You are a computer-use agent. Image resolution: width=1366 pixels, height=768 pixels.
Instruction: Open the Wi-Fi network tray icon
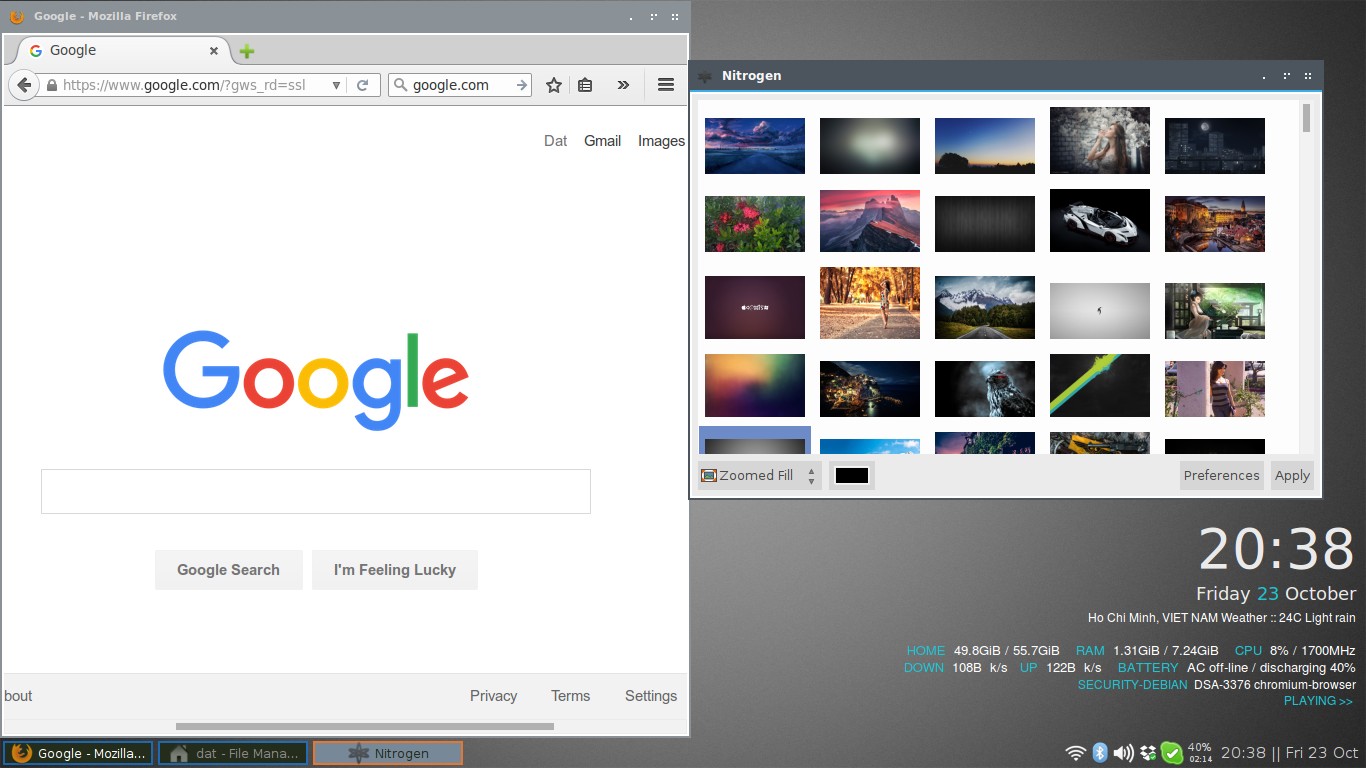click(1076, 753)
